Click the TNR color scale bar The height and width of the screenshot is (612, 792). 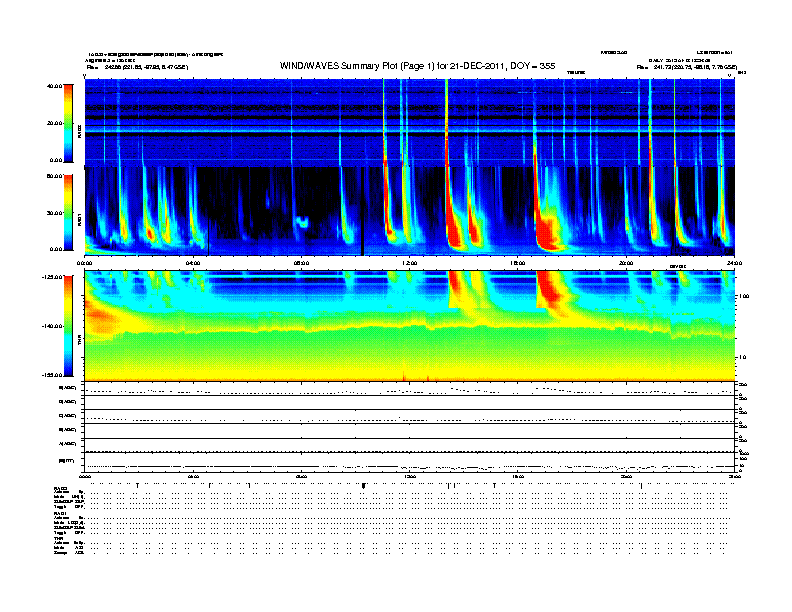68,326
